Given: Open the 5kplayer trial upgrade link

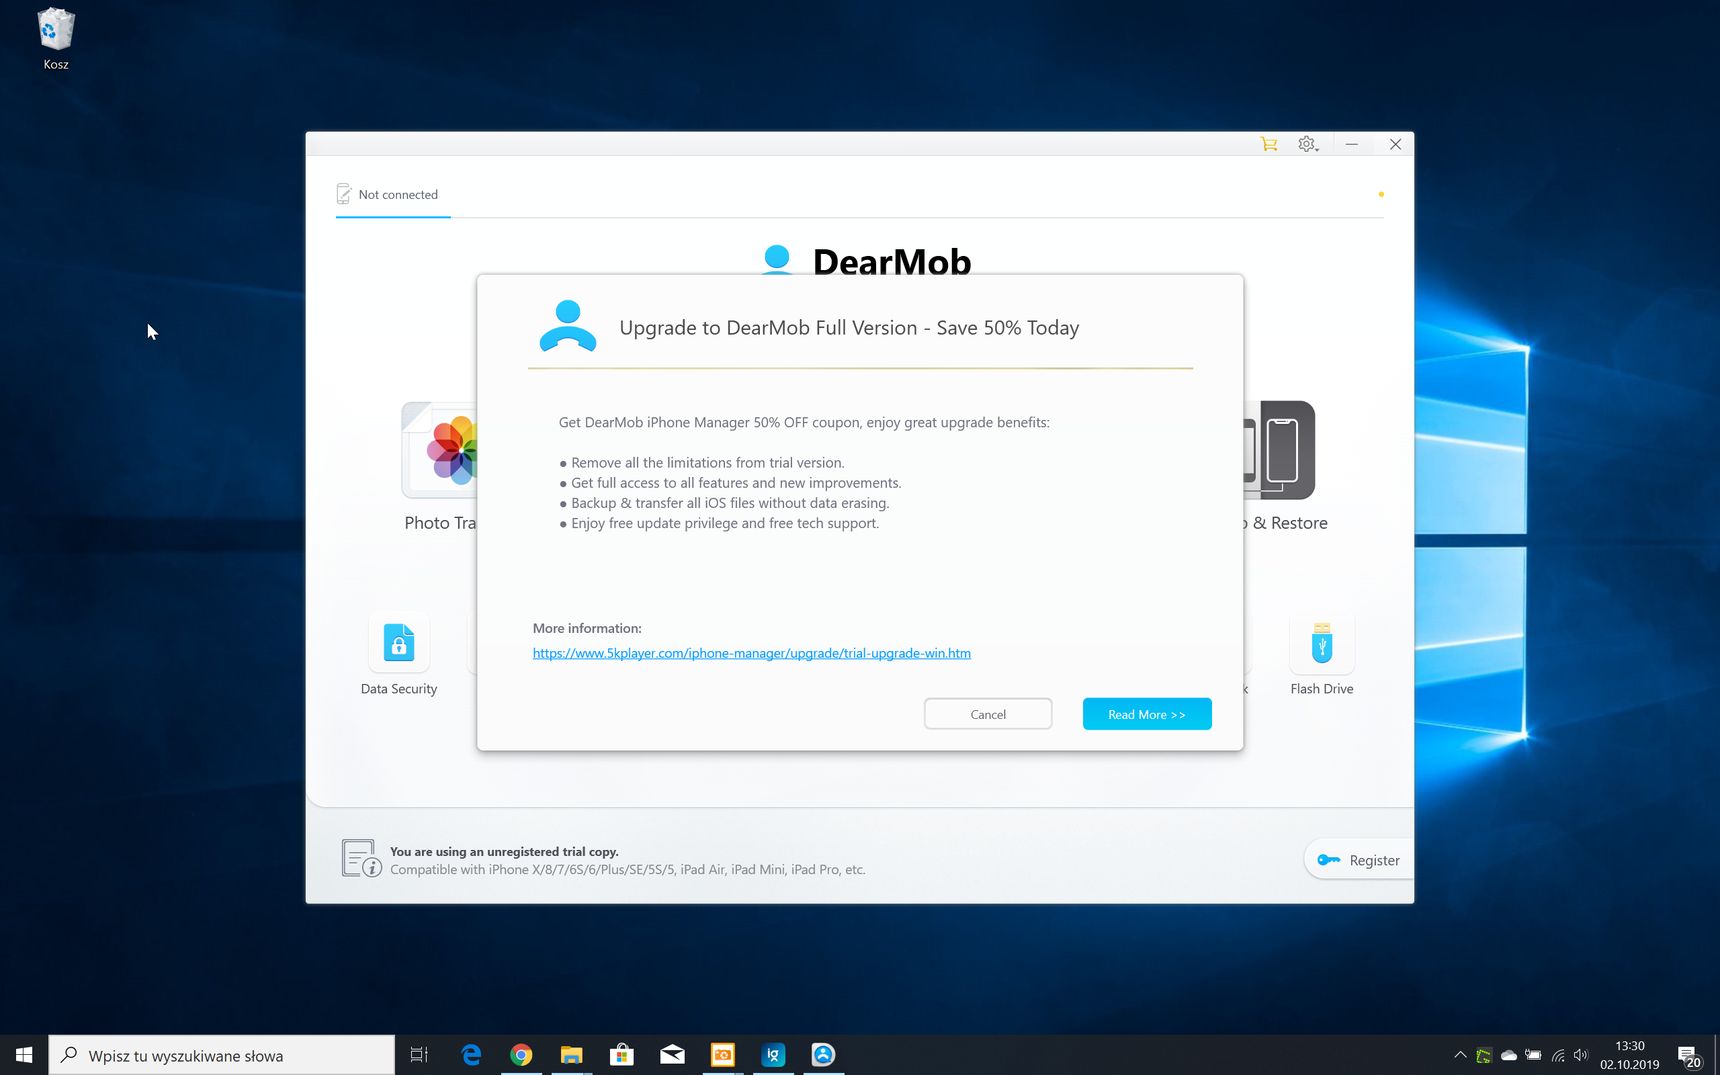Looking at the screenshot, I should 752,653.
